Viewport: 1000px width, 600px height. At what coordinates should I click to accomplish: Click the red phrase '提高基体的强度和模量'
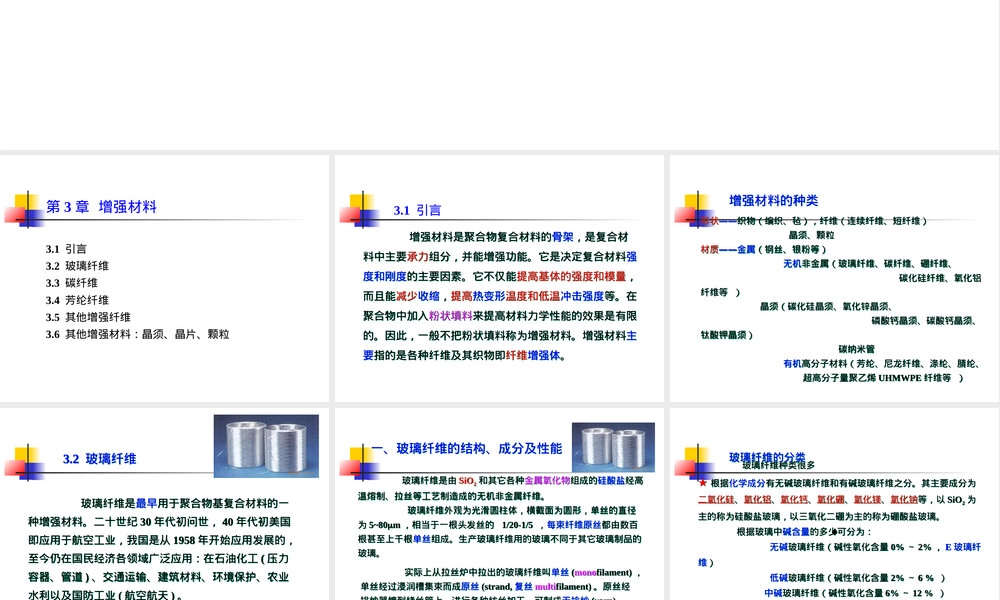click(571, 277)
